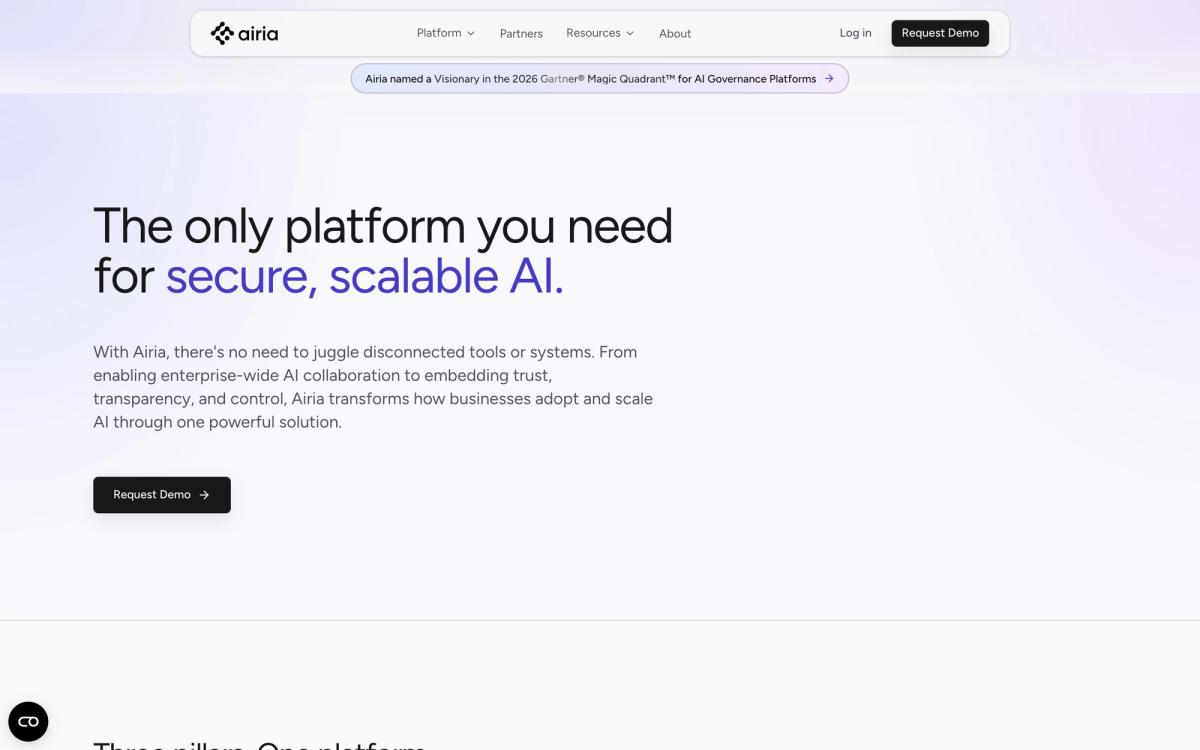Screen dimensions: 1200x750
Task: Expand the Resources dropdown menu
Action: pos(600,33)
